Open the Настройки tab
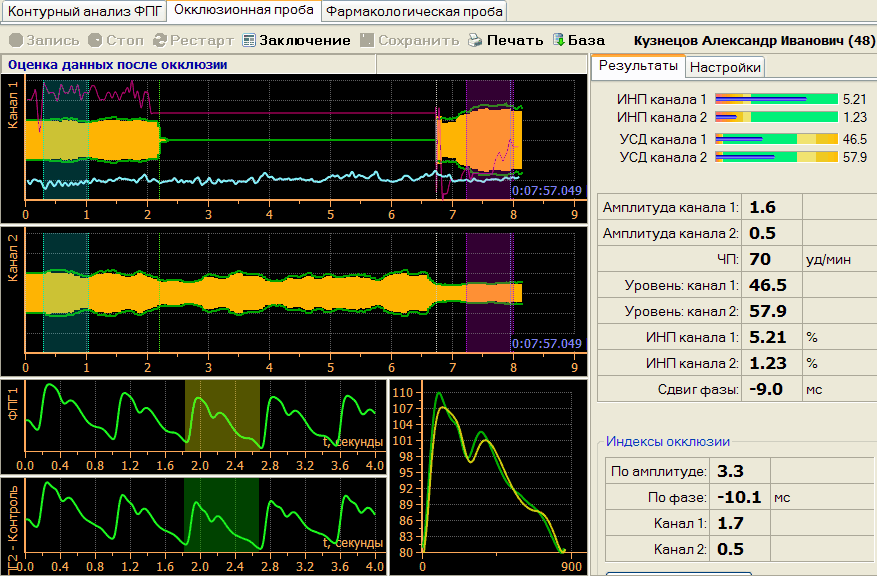The height and width of the screenshot is (576, 877). point(725,68)
